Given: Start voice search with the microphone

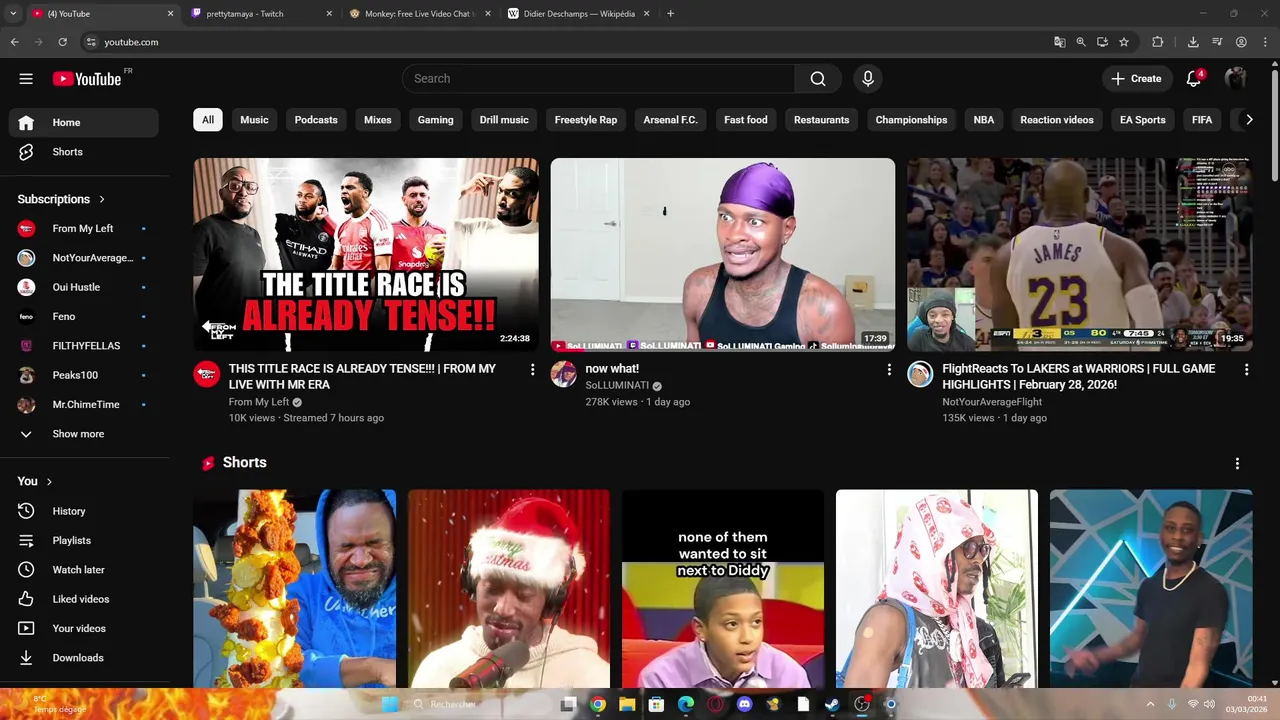Looking at the screenshot, I should click(867, 79).
